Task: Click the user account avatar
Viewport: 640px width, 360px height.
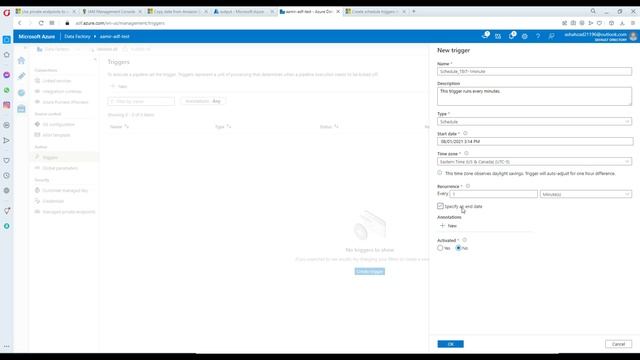Action: click(633, 36)
